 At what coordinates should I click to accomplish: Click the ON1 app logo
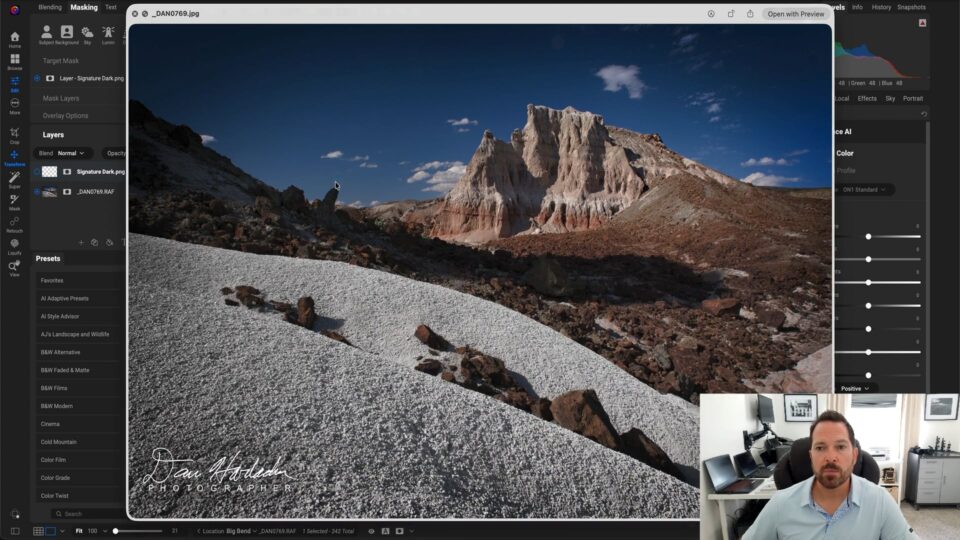point(15,9)
